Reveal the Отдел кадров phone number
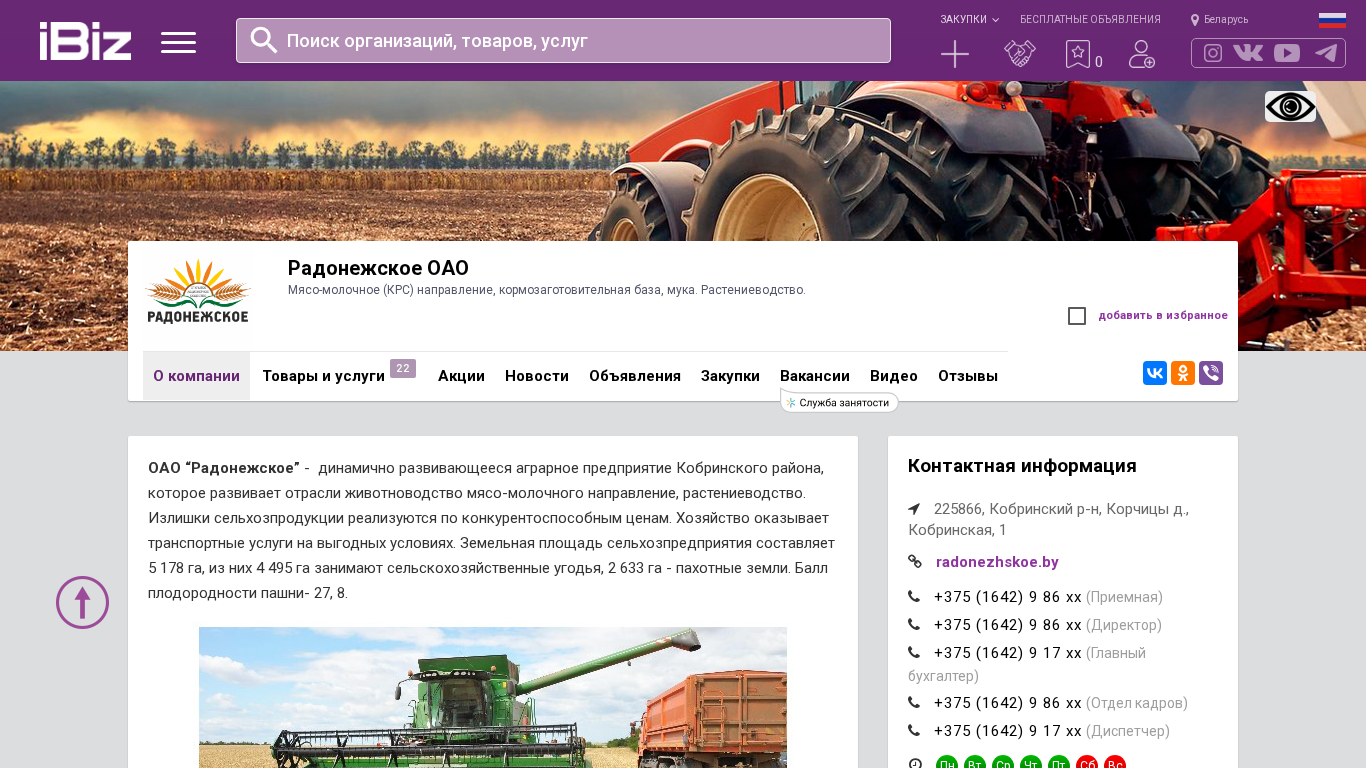Screen dimensions: 1366x768 click(x=1008, y=703)
